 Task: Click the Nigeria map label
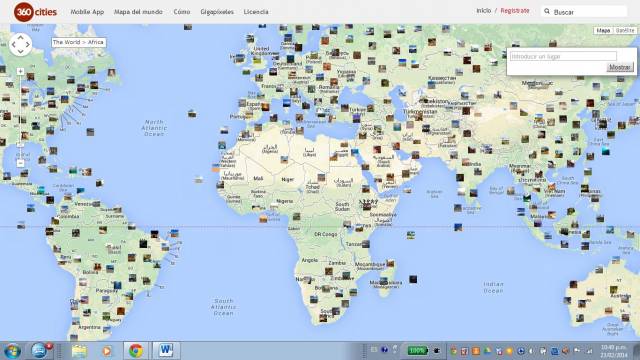coord(284,201)
